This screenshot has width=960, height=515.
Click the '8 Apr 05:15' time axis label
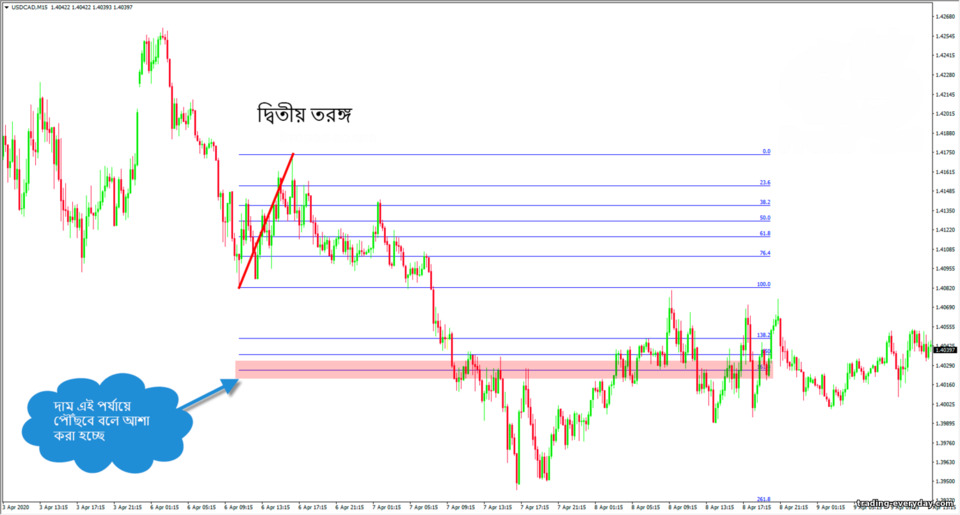click(x=645, y=507)
